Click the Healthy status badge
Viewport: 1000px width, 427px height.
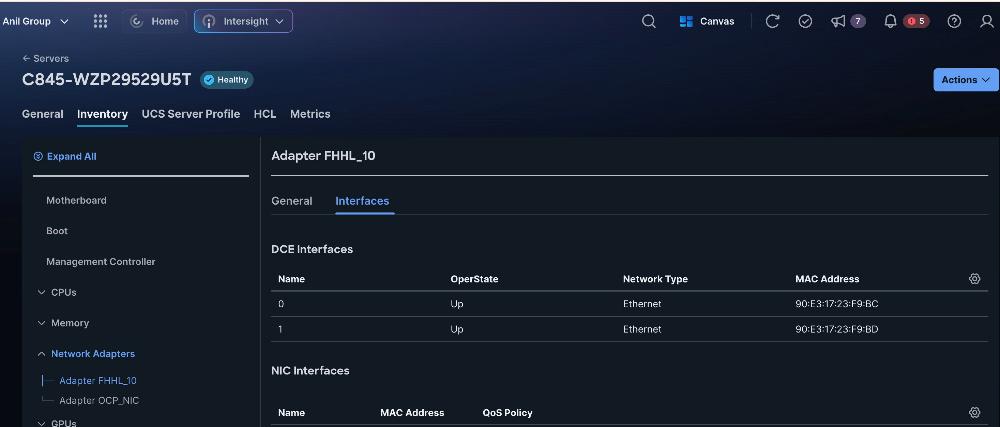point(227,80)
